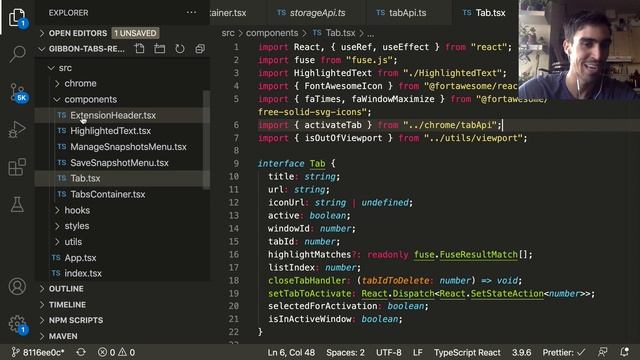Open the errors and warnings count
640x360 pixels.
tap(117, 352)
